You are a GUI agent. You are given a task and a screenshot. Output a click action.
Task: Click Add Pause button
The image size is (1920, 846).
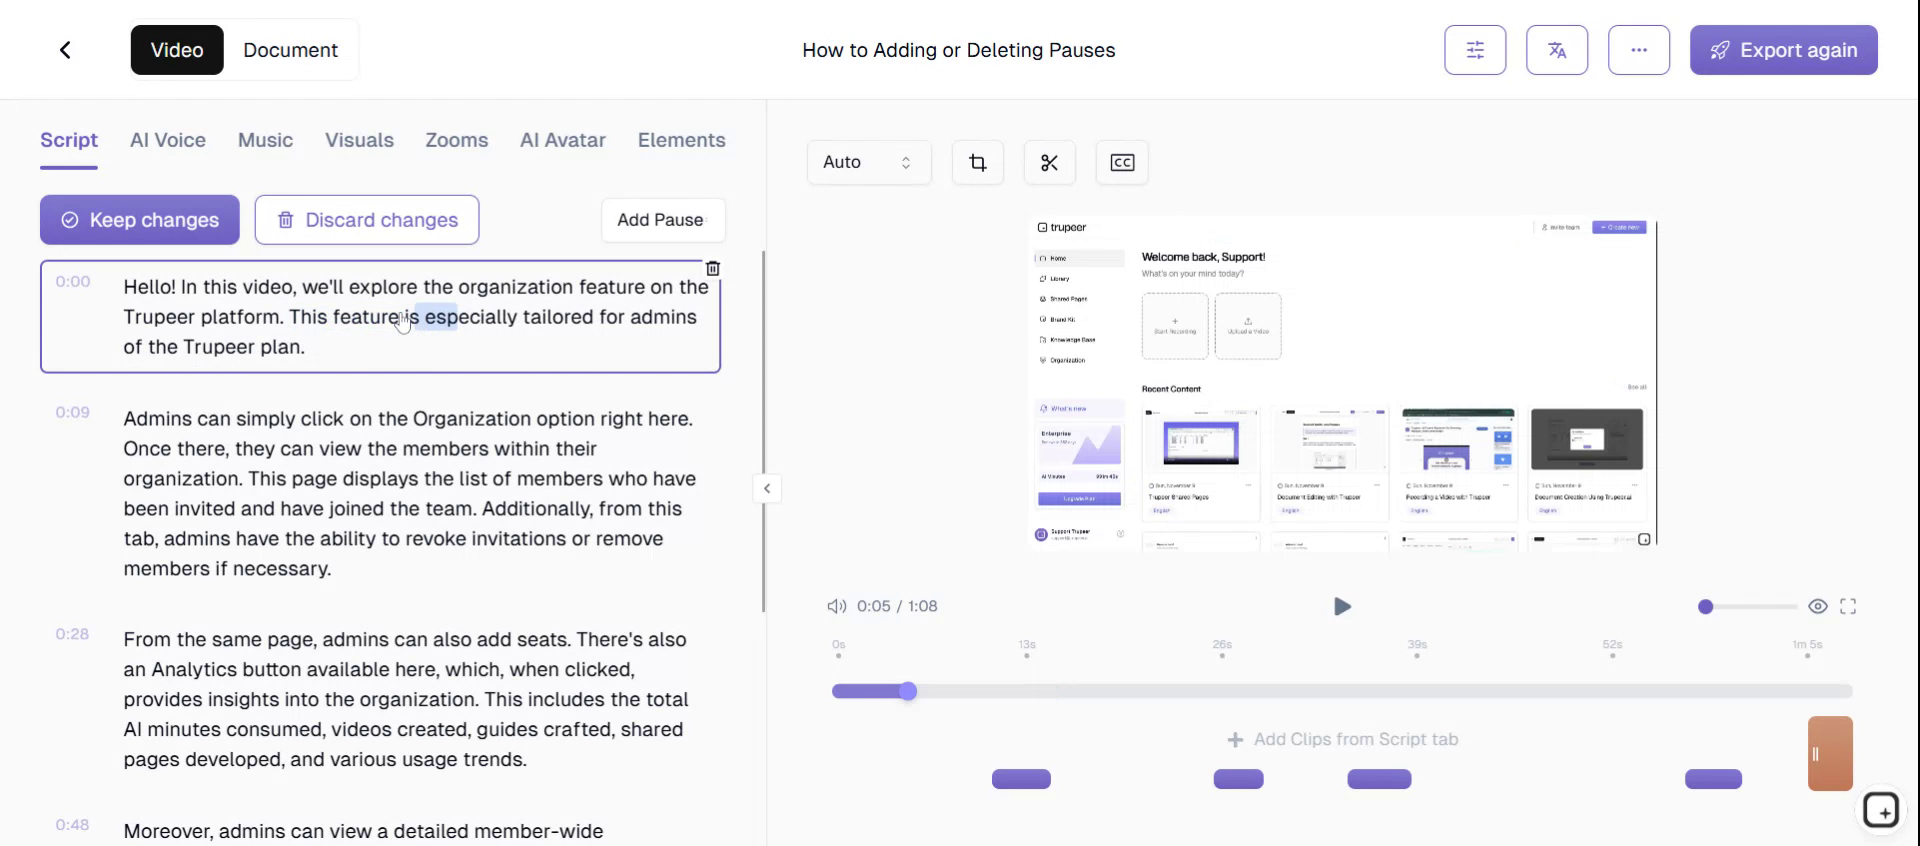coord(663,220)
